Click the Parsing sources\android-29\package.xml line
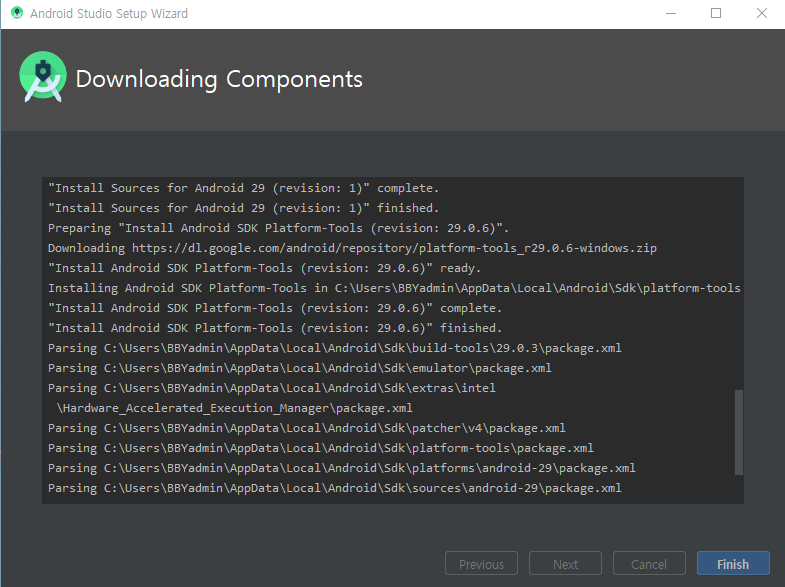The height and width of the screenshot is (587, 785). pyautogui.click(x=334, y=488)
